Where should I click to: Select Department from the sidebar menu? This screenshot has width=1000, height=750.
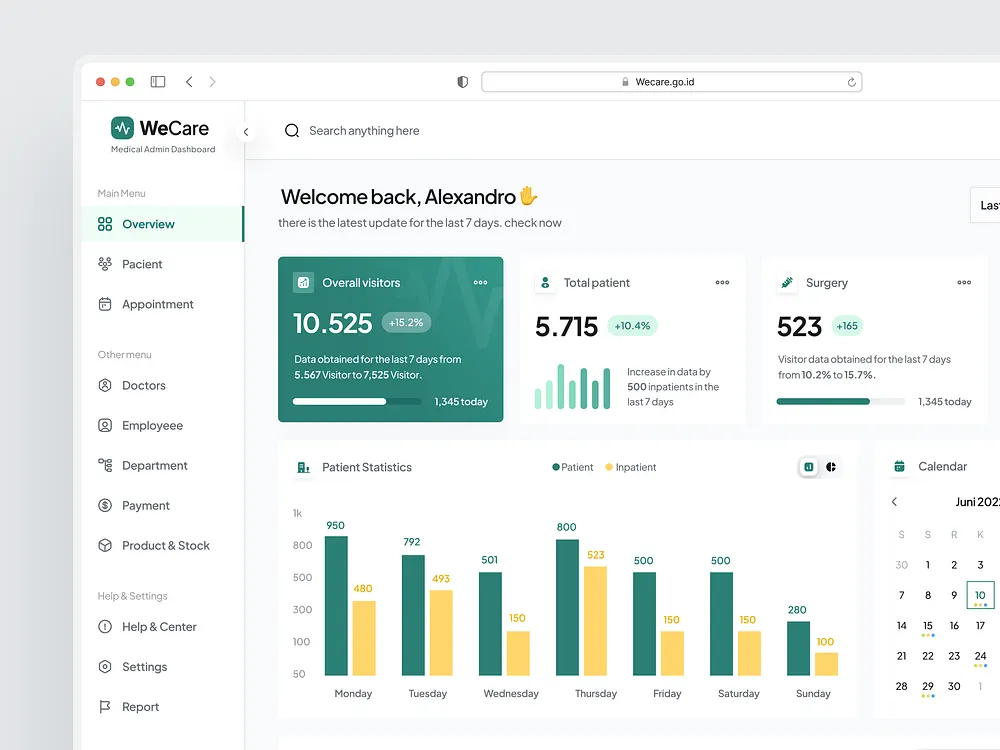pyautogui.click(x=105, y=465)
